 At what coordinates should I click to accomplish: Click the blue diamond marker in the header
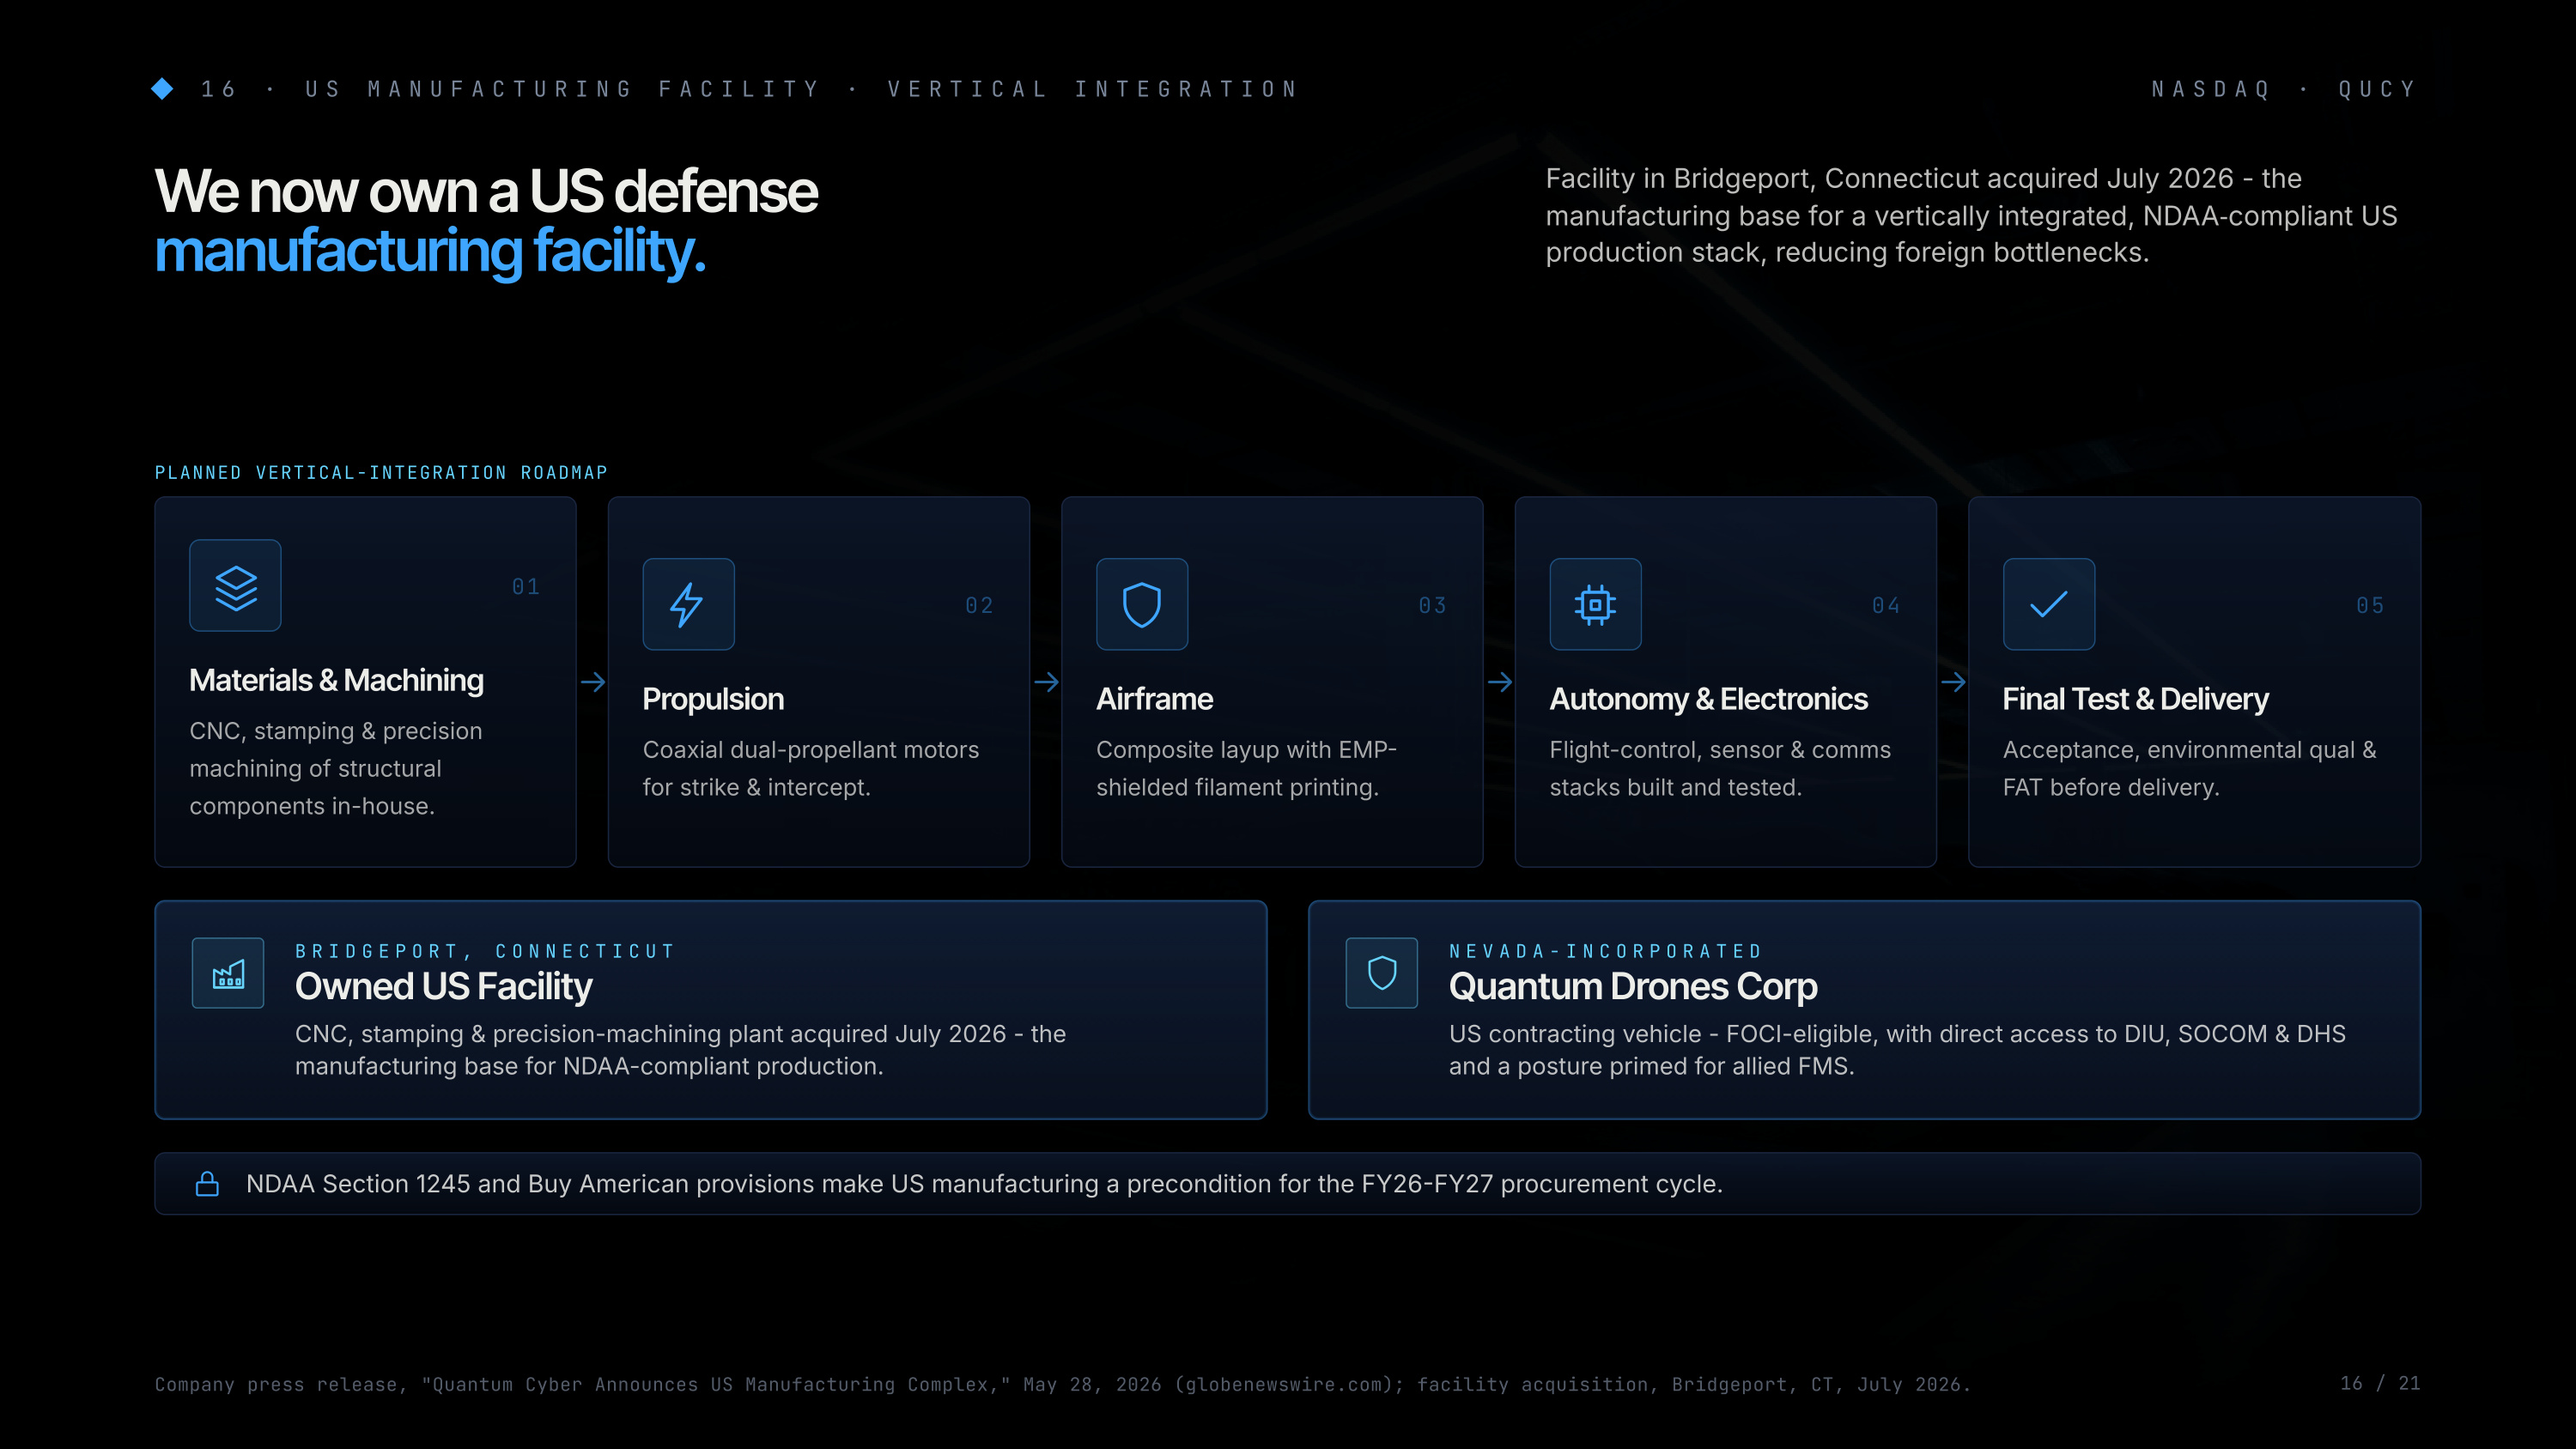[x=162, y=89]
